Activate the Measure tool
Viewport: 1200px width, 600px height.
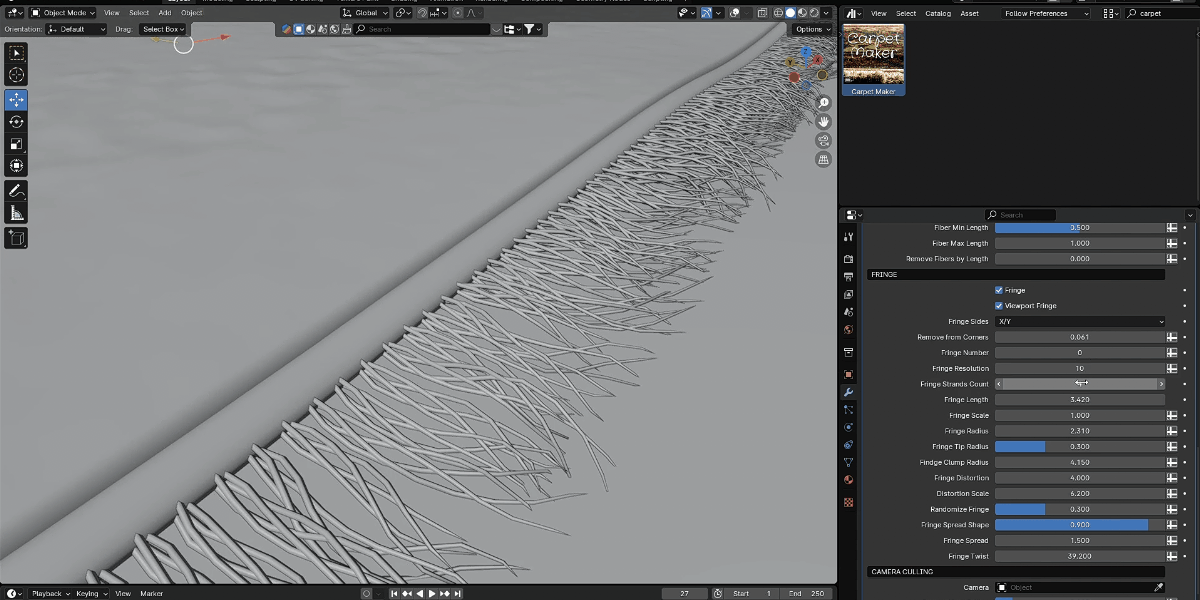coord(16,213)
